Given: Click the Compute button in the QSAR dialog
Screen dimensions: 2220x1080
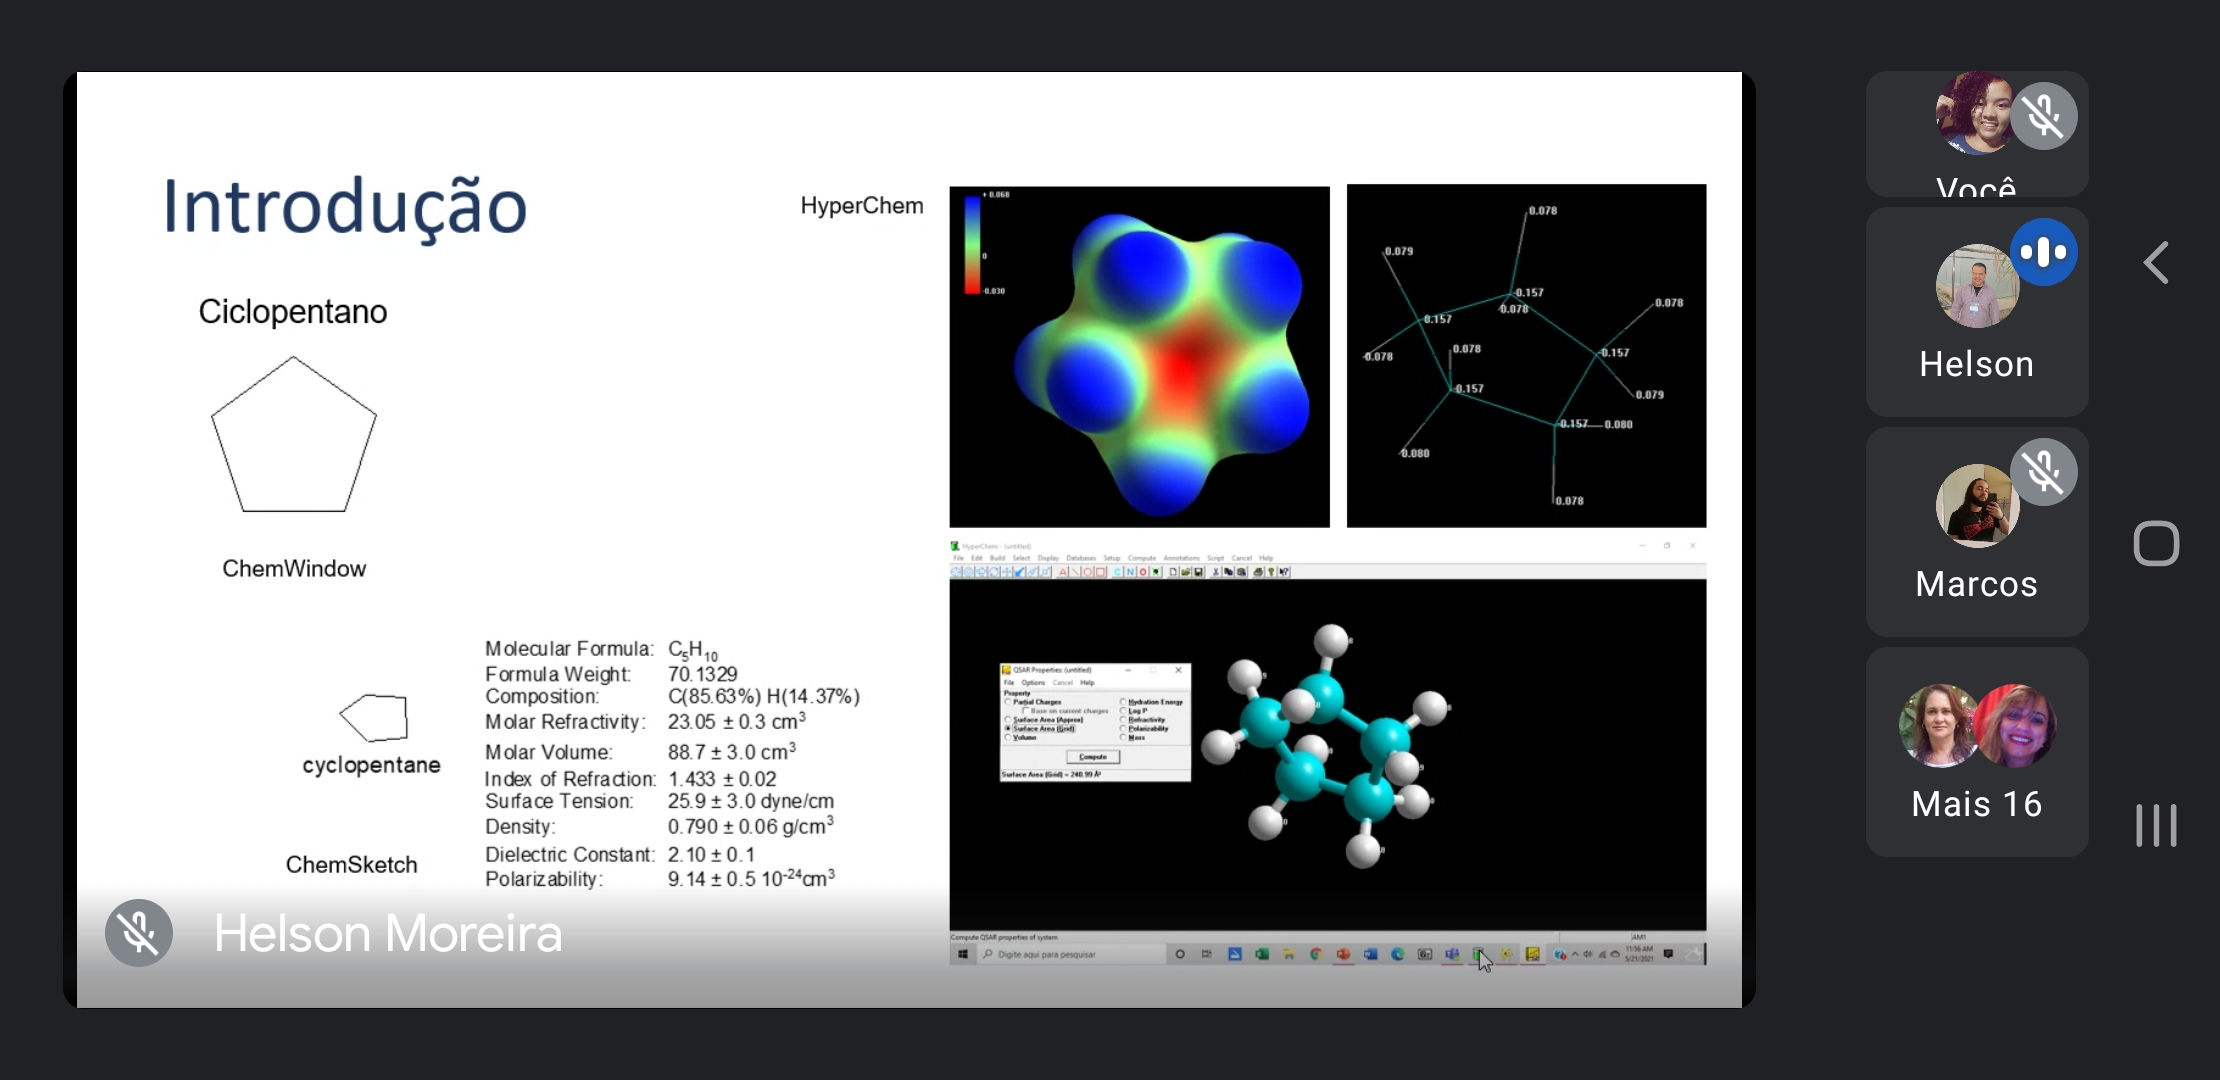Looking at the screenshot, I should [1092, 757].
